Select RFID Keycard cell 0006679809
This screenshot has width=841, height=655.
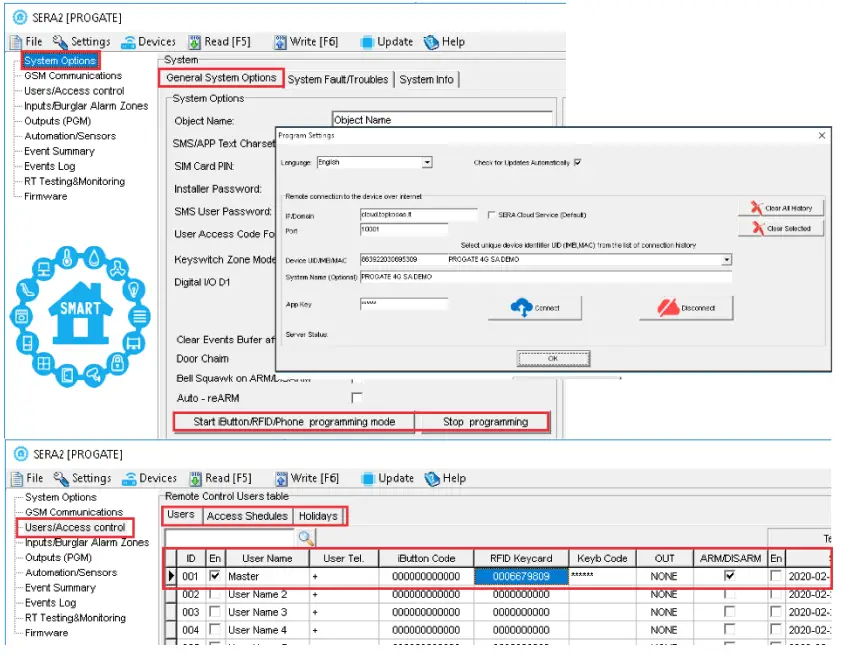tap(521, 576)
